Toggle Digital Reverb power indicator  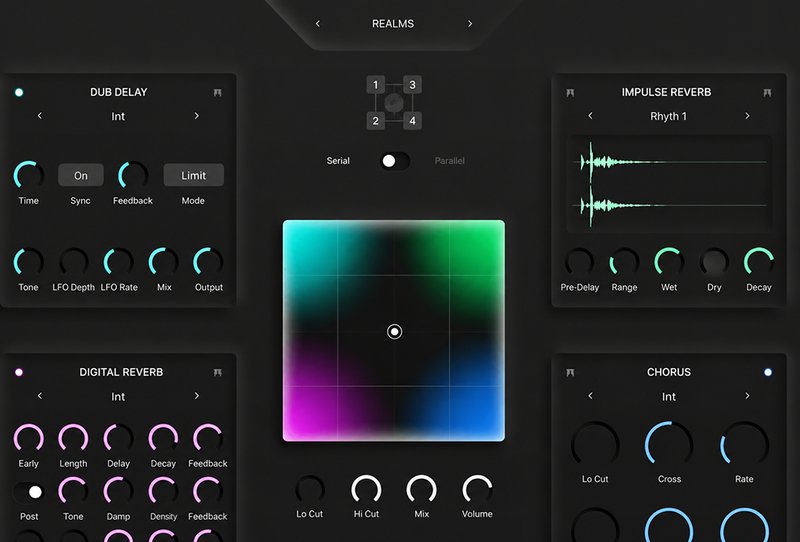pyautogui.click(x=19, y=372)
